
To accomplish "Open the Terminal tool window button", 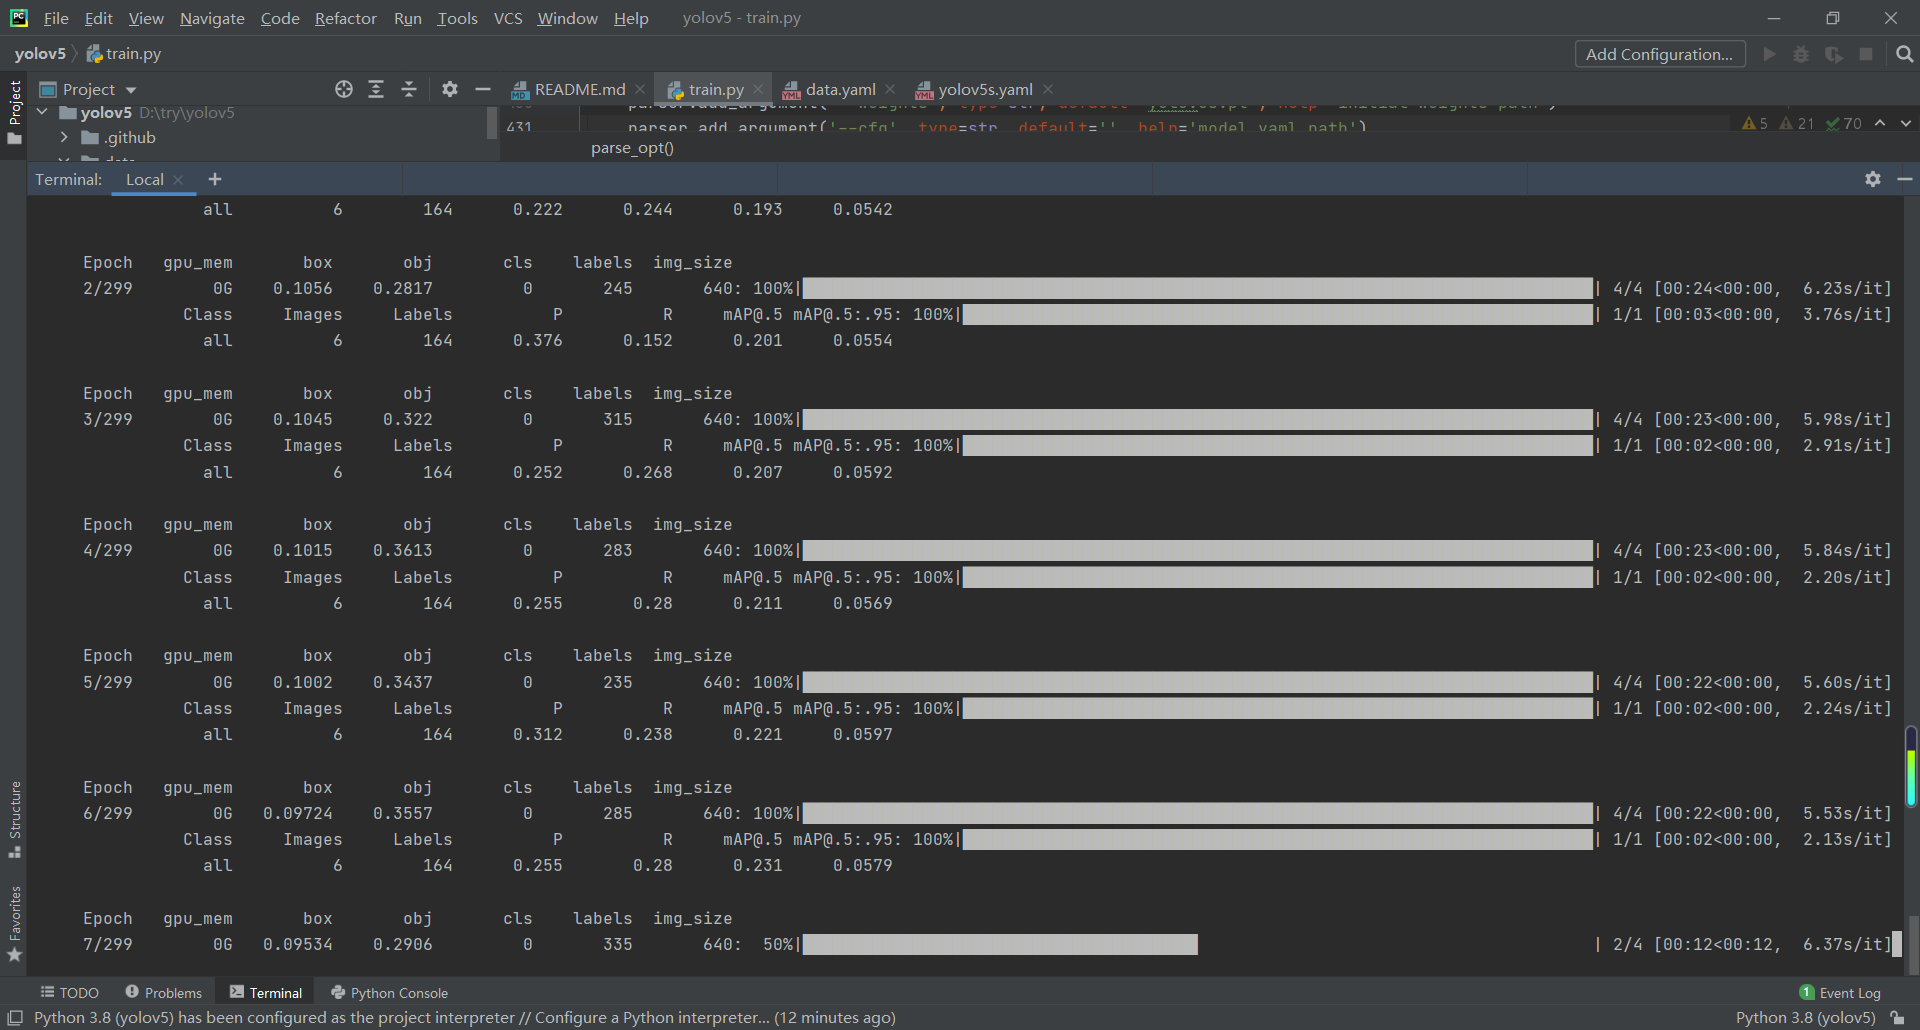I will [266, 992].
